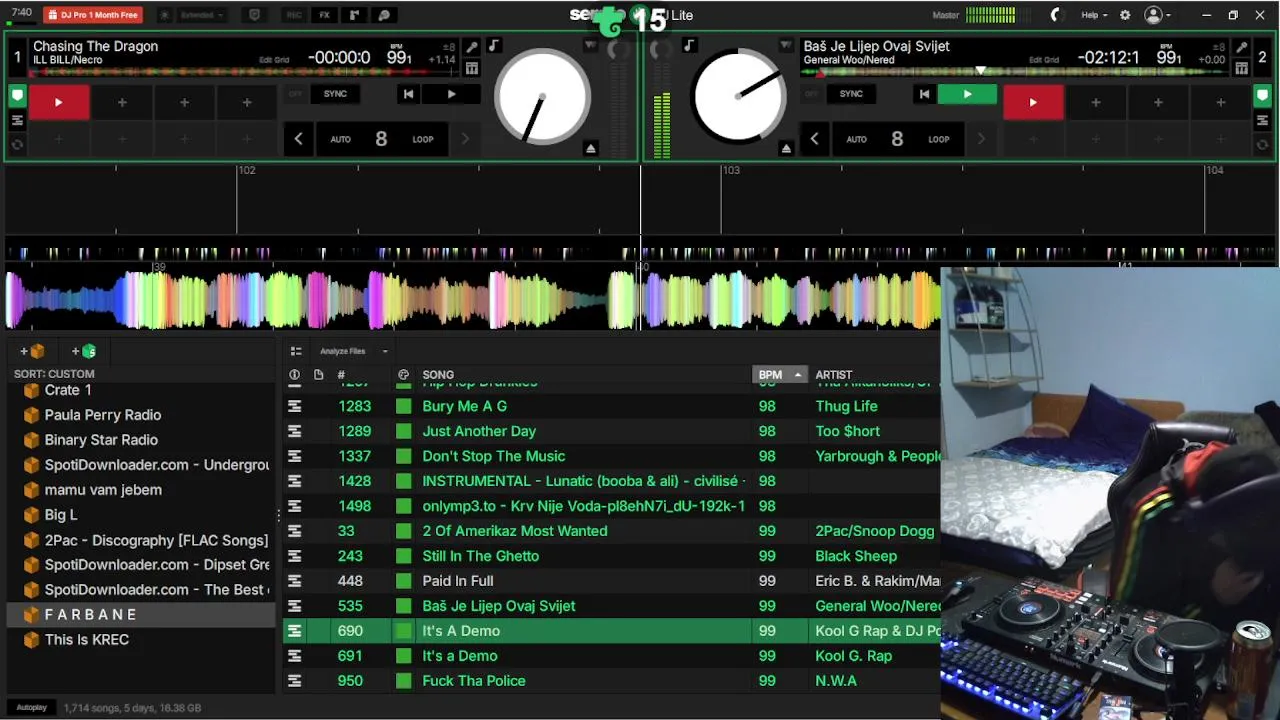Toggle the OFF sync button on deck 2
Screen dimensions: 1280x720
pyautogui.click(x=811, y=94)
